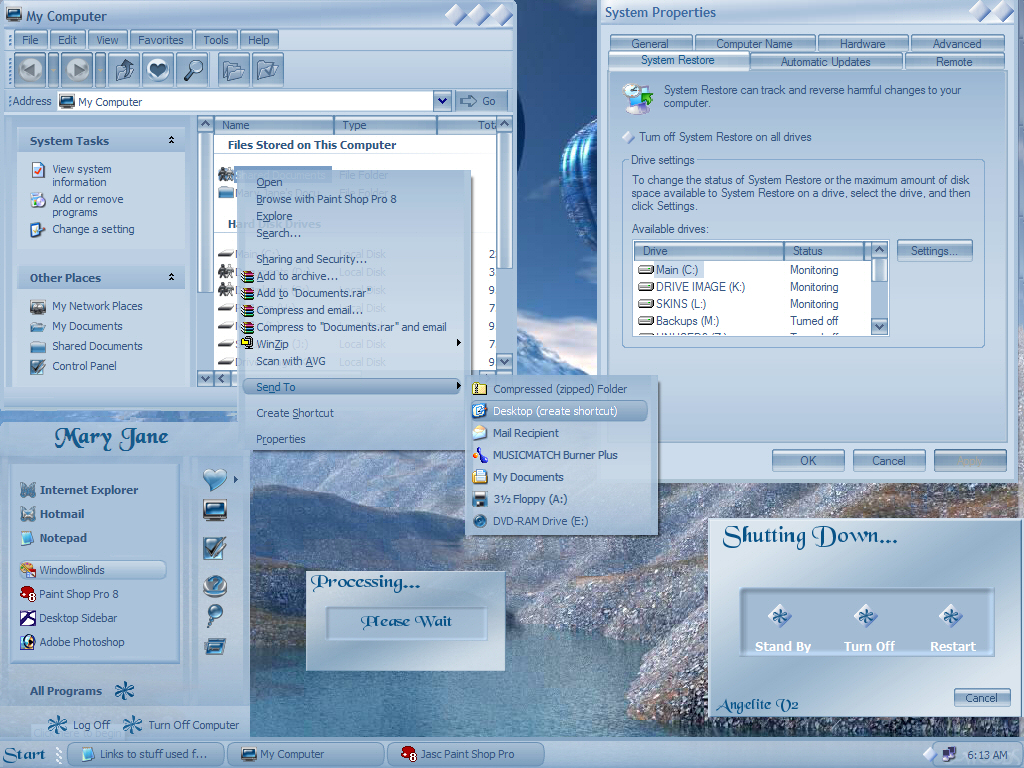The image size is (1024, 768).
Task: Open the Folders view toolbar icon
Action: click(233, 69)
